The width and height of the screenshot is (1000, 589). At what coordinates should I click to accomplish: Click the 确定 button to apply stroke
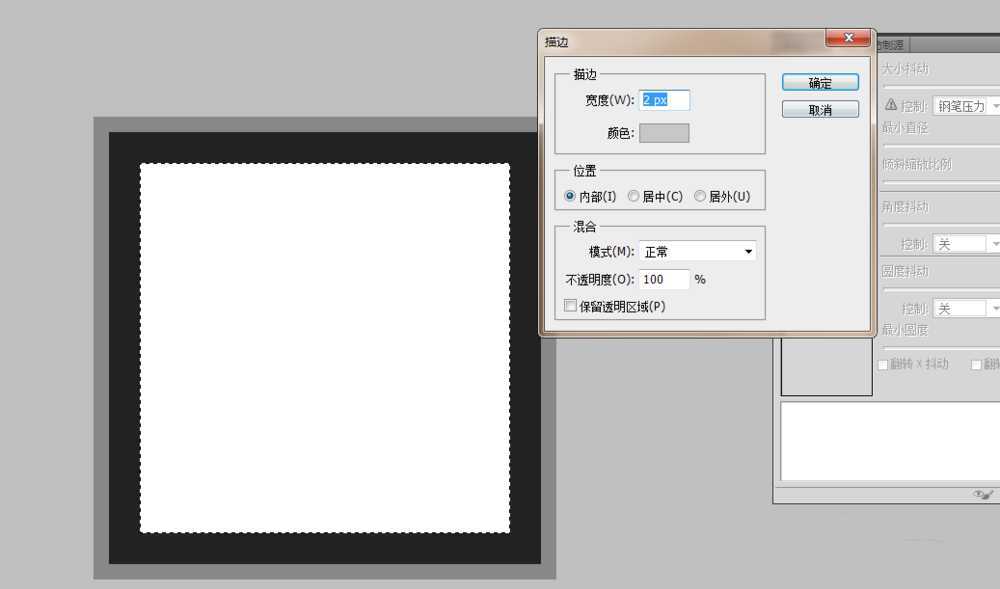pos(819,82)
